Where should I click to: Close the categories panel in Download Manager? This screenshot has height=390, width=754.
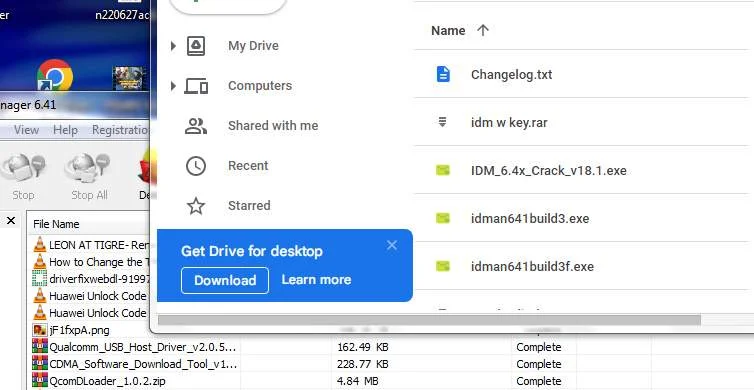coord(11,221)
